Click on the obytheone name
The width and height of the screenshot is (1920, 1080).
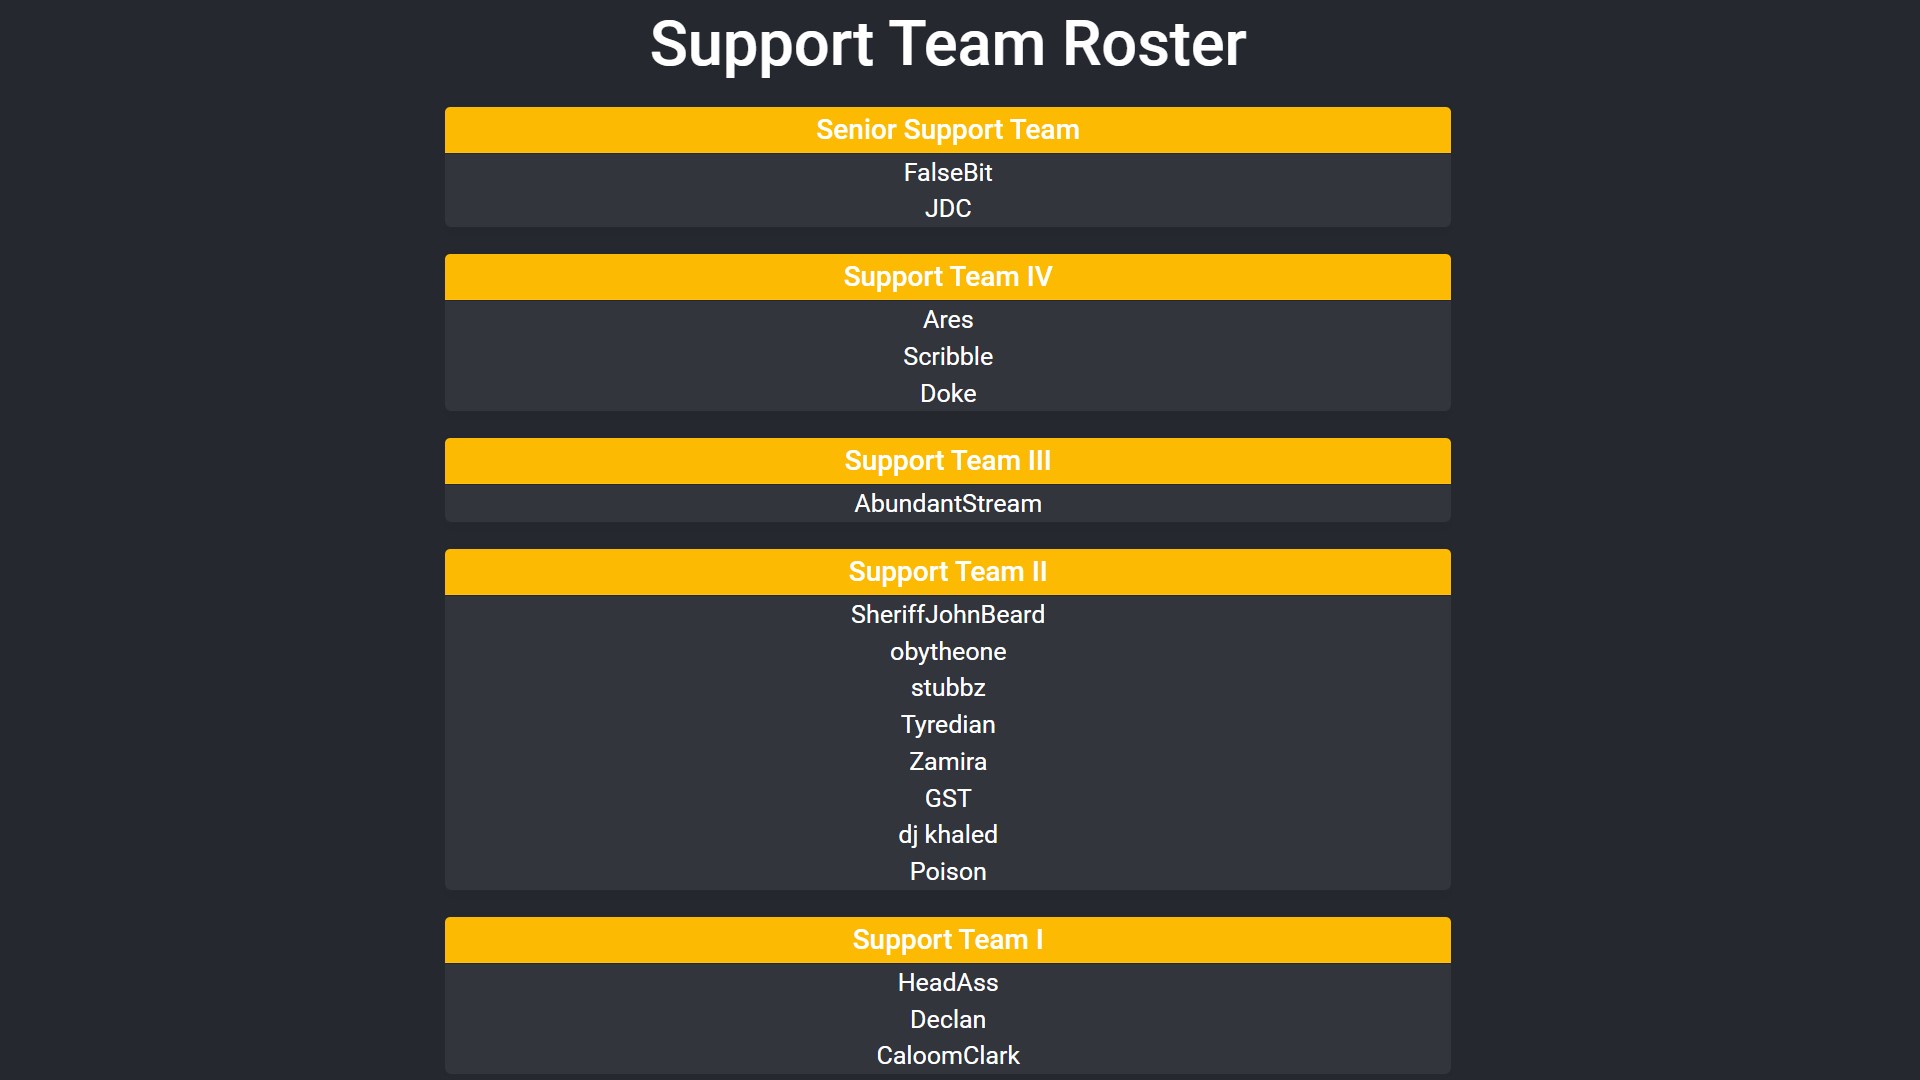tap(947, 652)
